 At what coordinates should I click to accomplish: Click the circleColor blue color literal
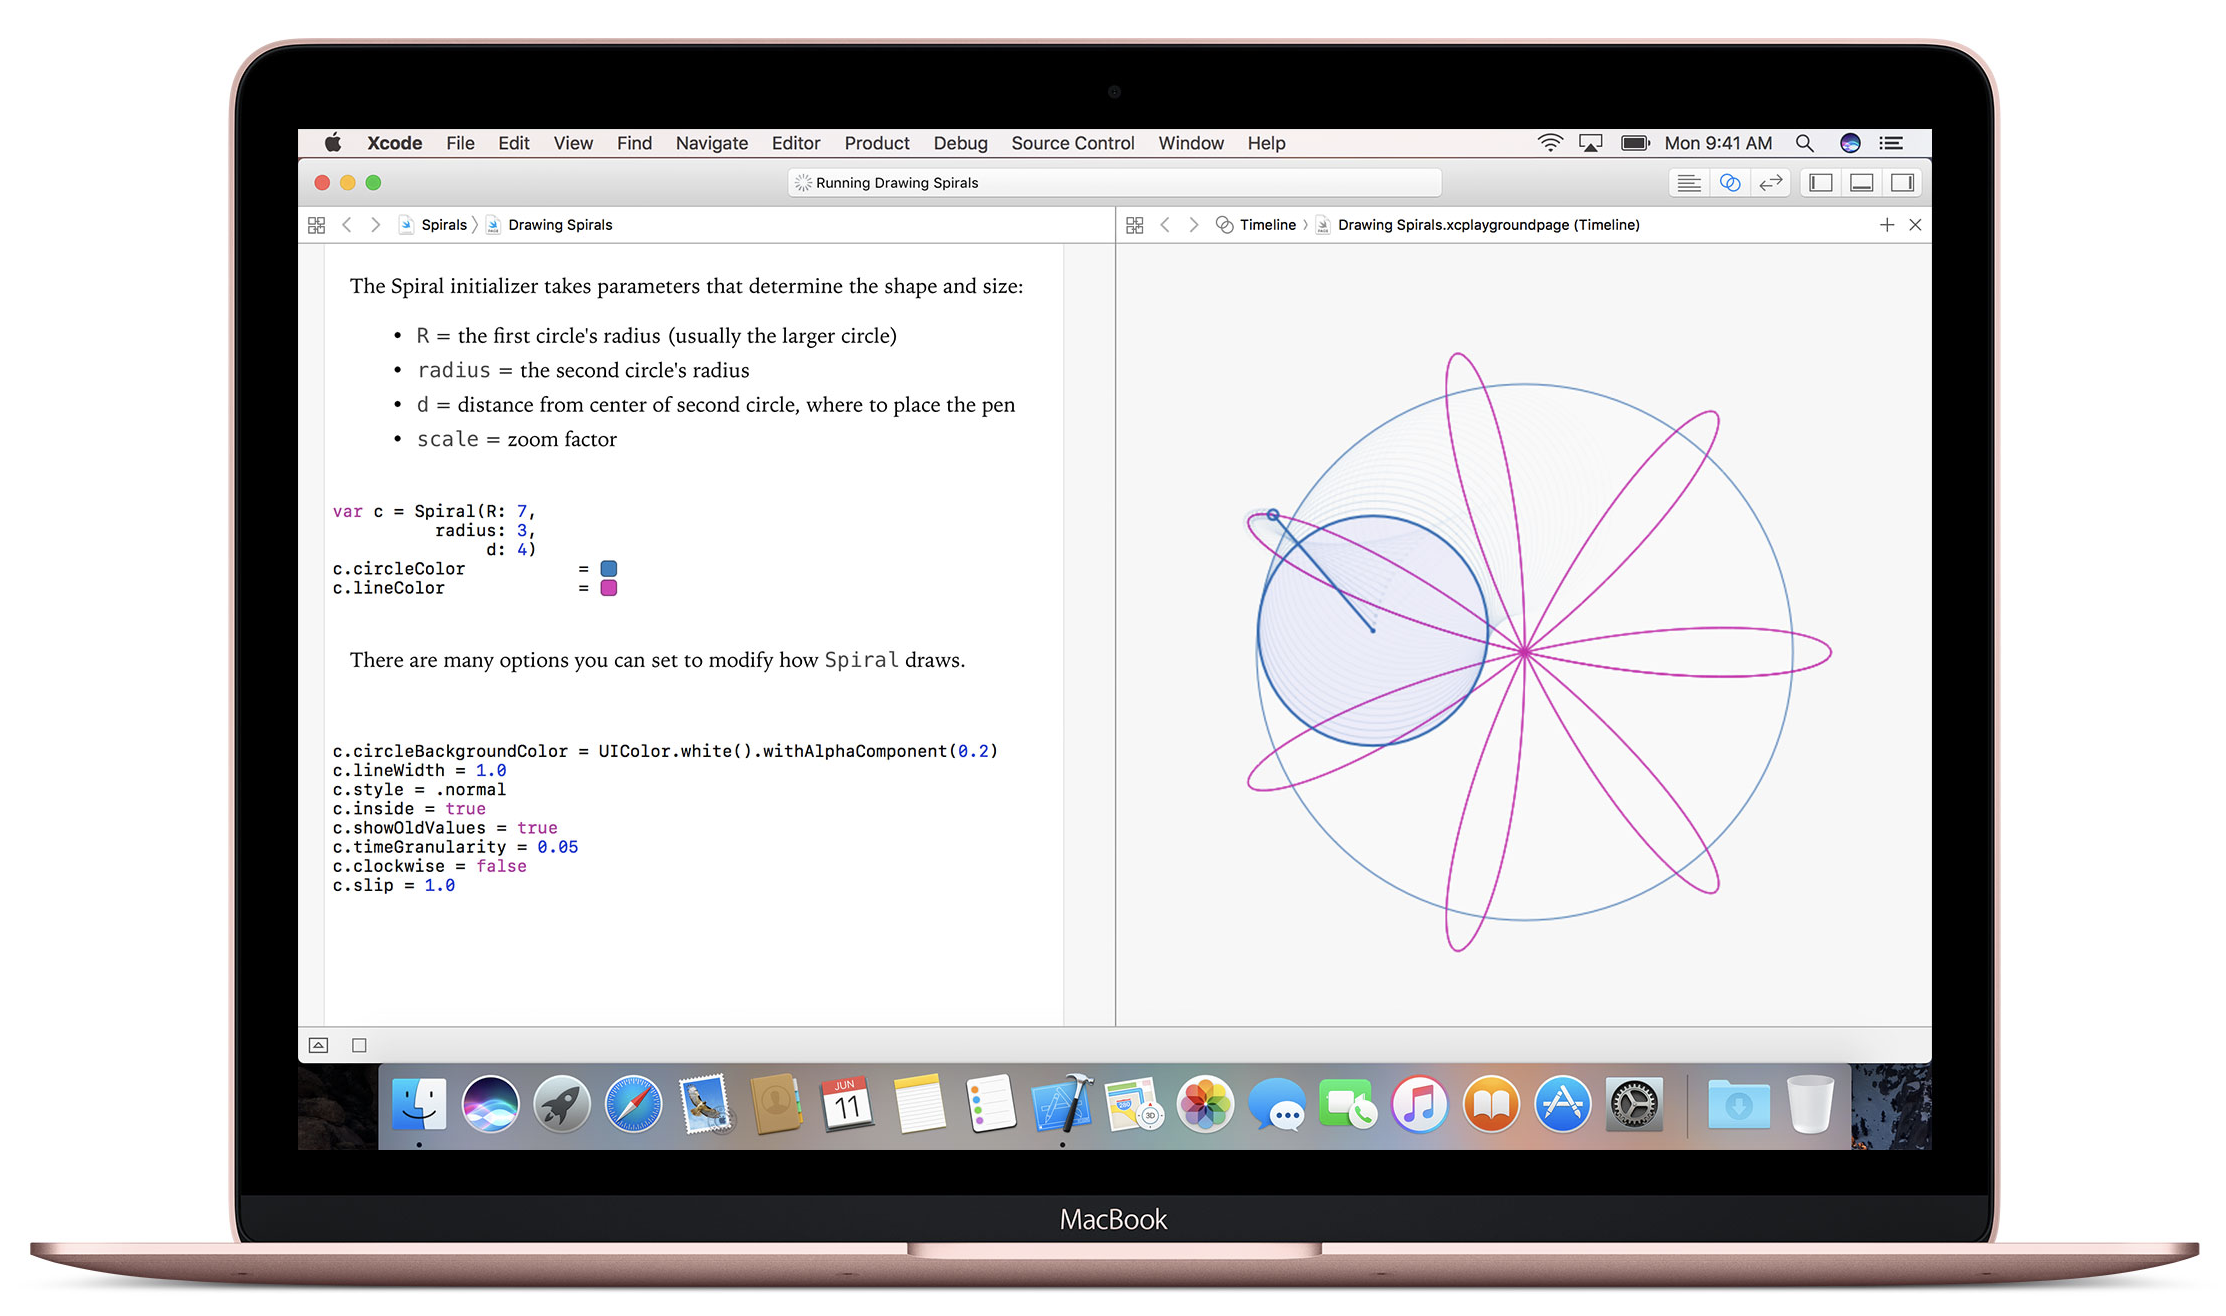pyautogui.click(x=609, y=569)
